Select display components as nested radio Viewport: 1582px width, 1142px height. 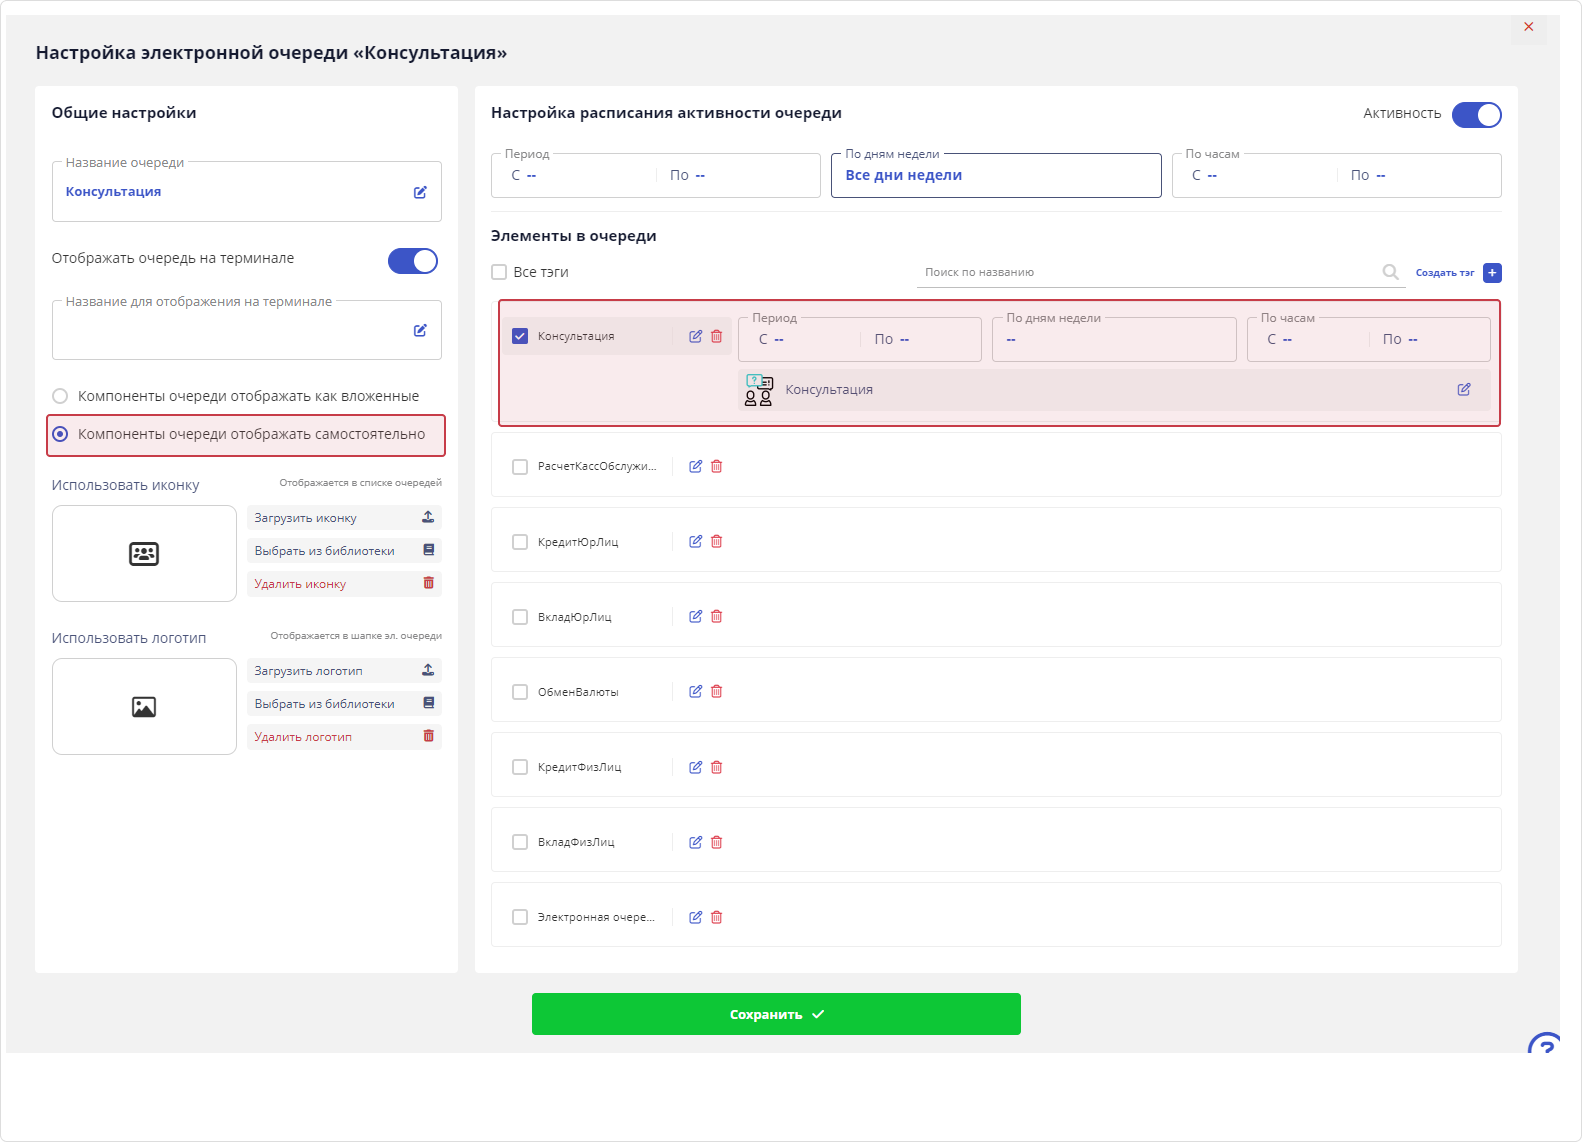[60, 396]
